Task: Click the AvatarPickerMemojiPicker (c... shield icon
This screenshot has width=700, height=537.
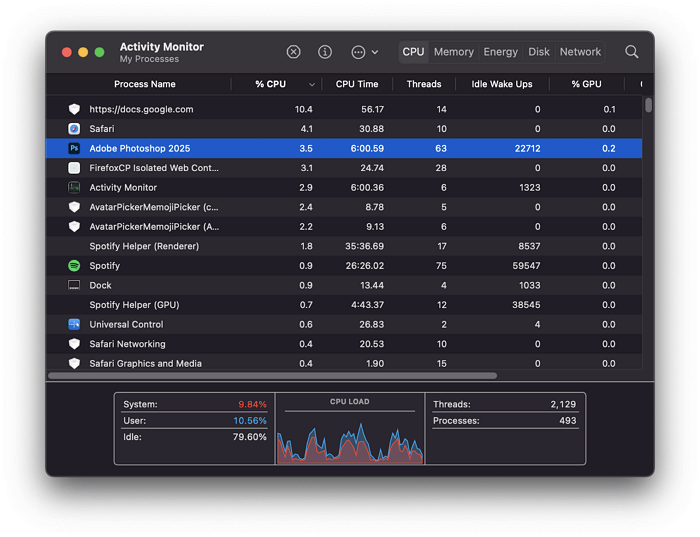Action: 74,207
